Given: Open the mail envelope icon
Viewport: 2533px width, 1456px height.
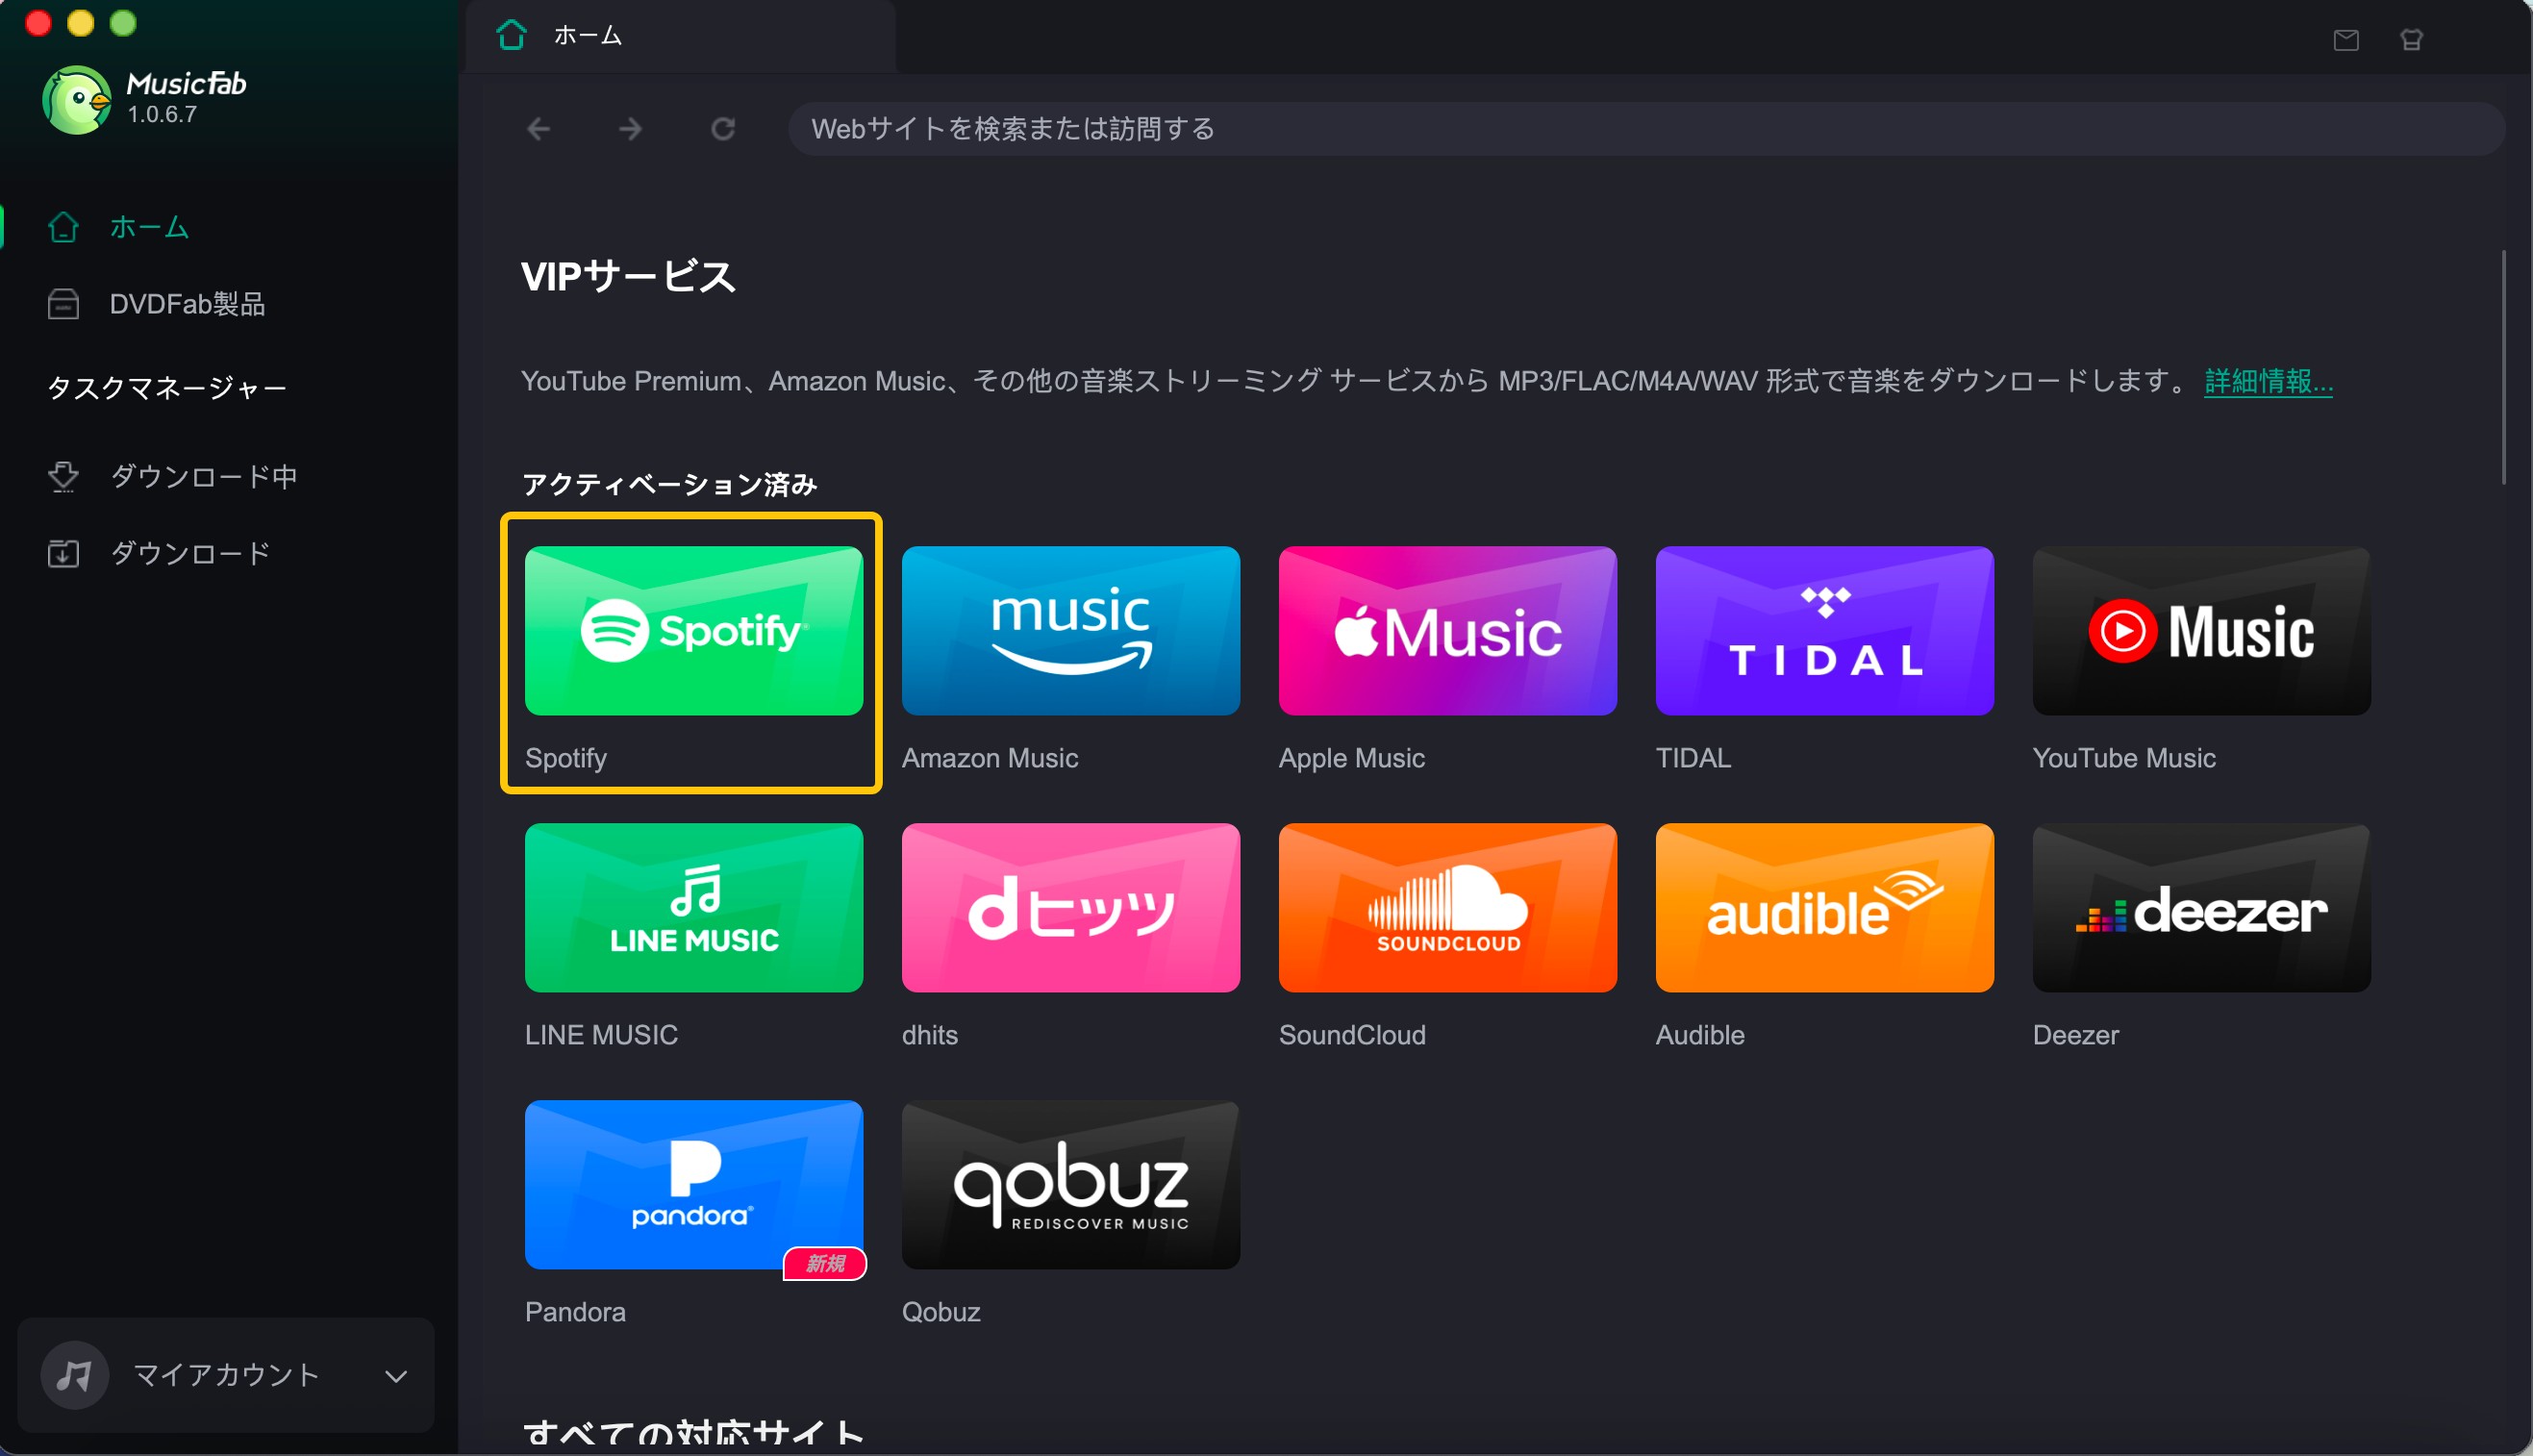Looking at the screenshot, I should click(x=2346, y=40).
